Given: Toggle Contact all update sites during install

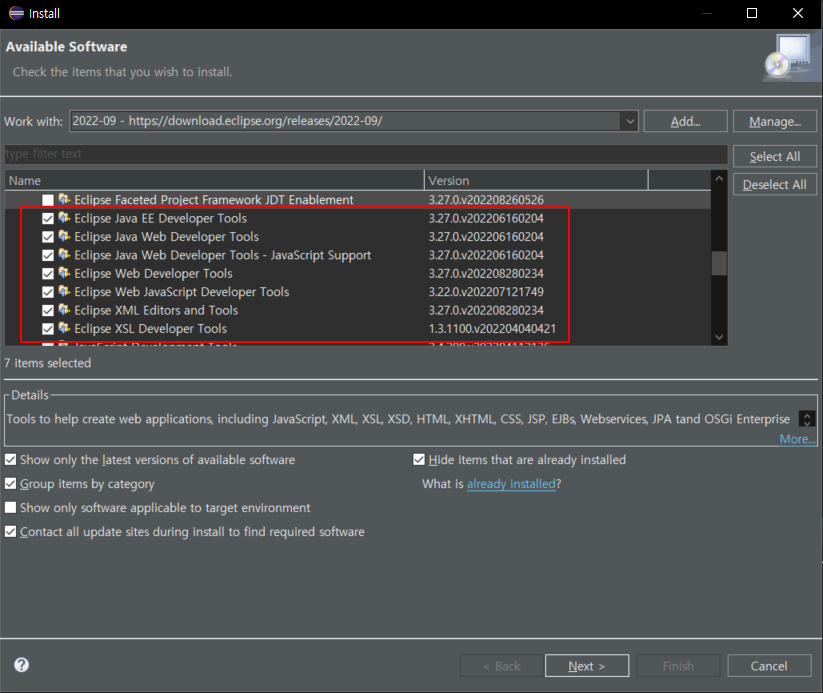Looking at the screenshot, I should (10, 531).
